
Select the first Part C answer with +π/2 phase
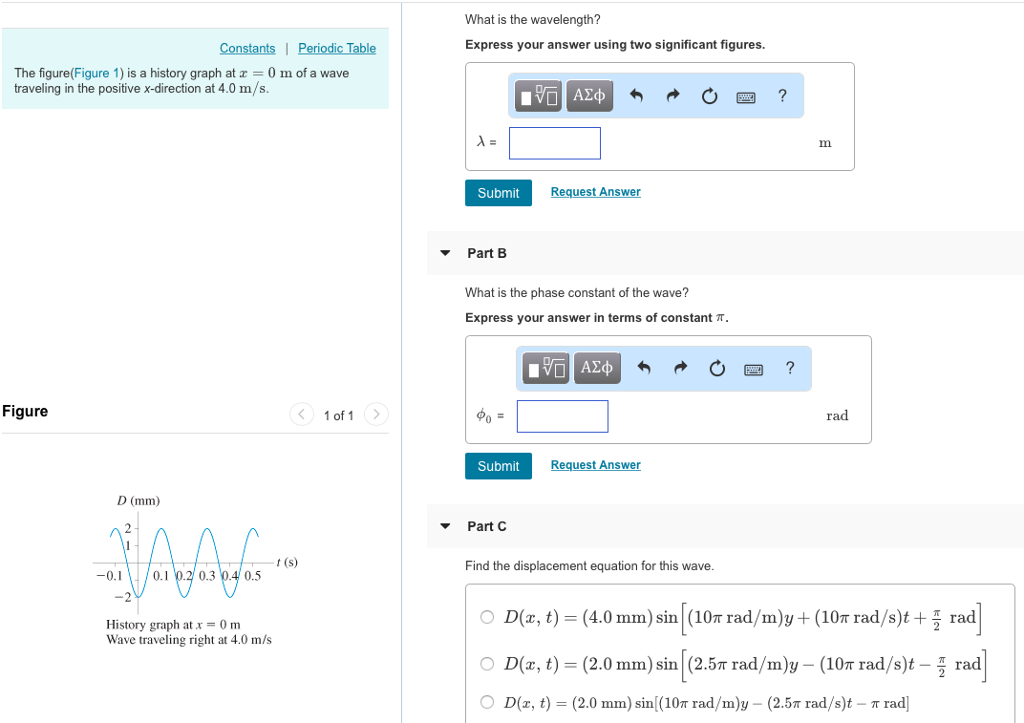[x=487, y=617]
